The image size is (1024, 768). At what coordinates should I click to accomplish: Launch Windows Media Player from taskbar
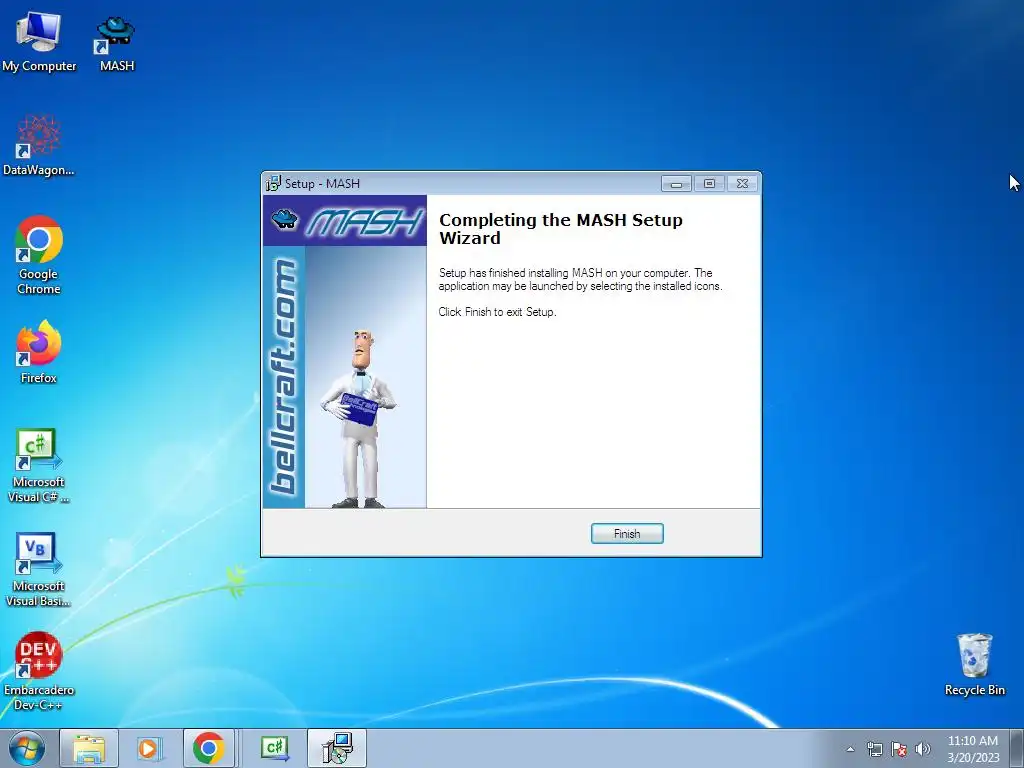[x=148, y=748]
